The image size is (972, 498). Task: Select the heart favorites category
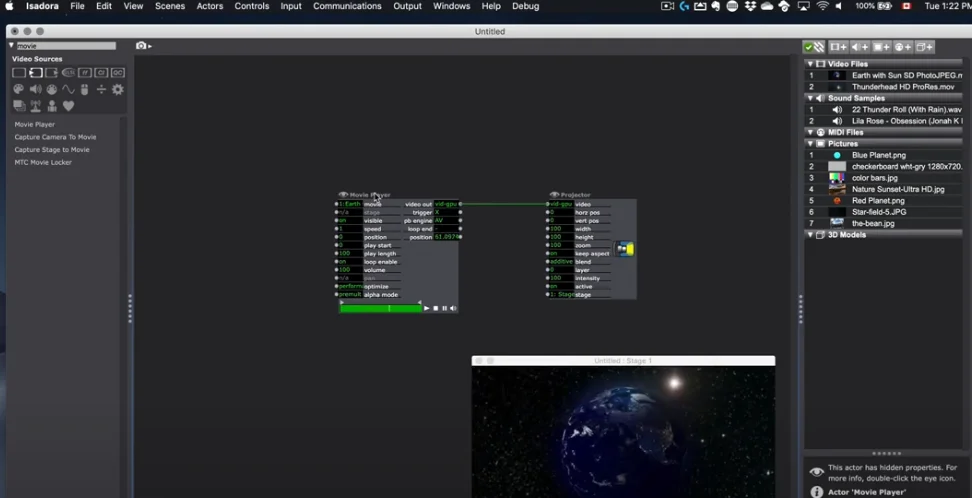[x=68, y=106]
